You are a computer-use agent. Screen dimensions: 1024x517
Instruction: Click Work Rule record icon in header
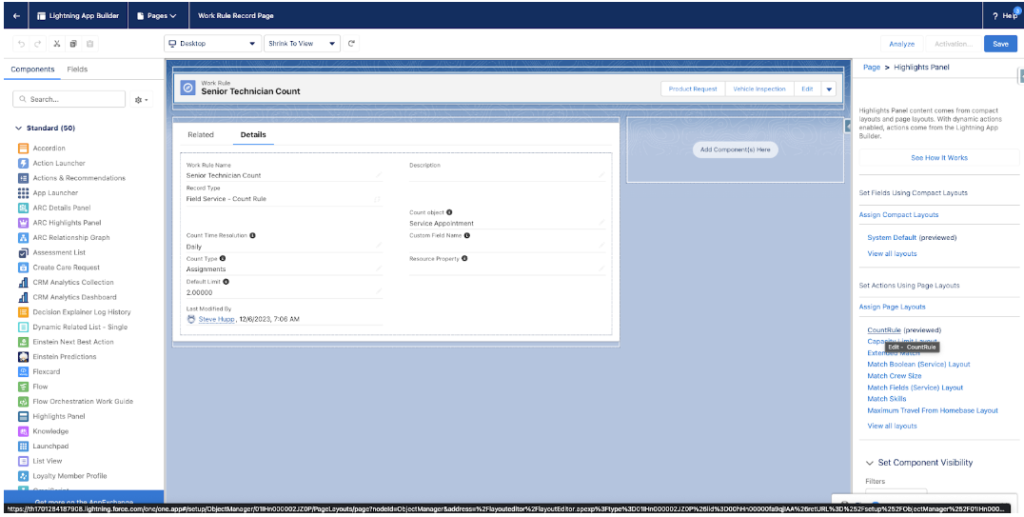click(188, 87)
